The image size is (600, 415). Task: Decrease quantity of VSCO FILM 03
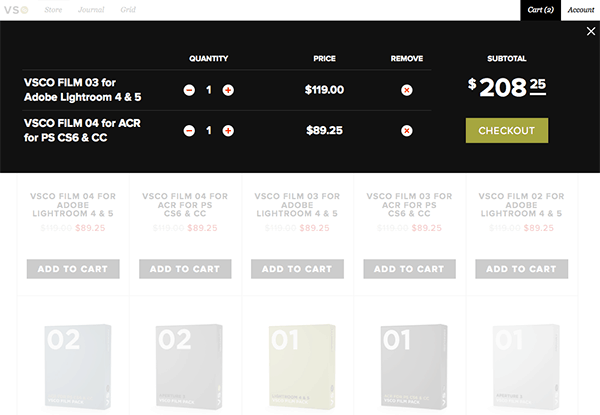pos(189,90)
